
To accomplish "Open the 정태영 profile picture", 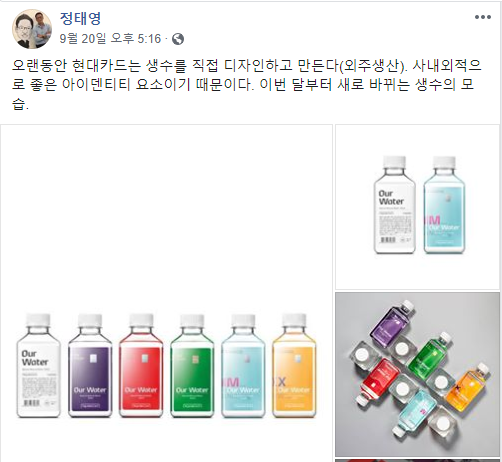I will coord(32,29).
